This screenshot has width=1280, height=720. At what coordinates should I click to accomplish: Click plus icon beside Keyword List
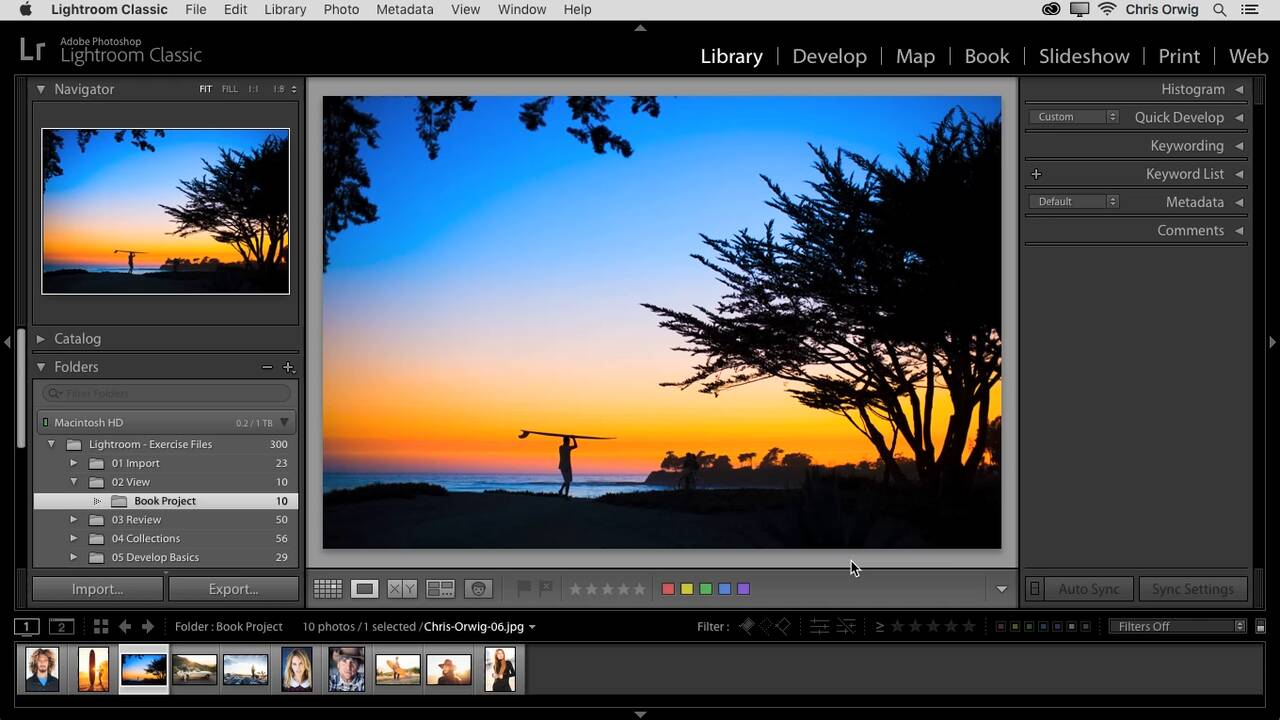point(1036,174)
